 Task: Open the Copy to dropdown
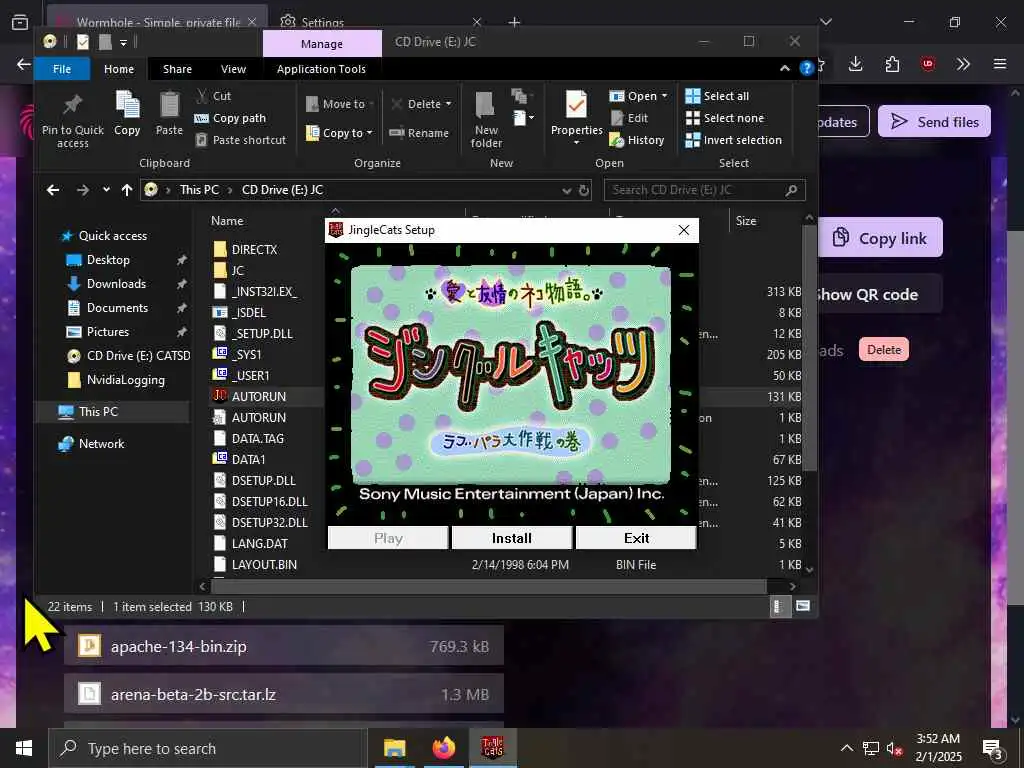click(340, 133)
